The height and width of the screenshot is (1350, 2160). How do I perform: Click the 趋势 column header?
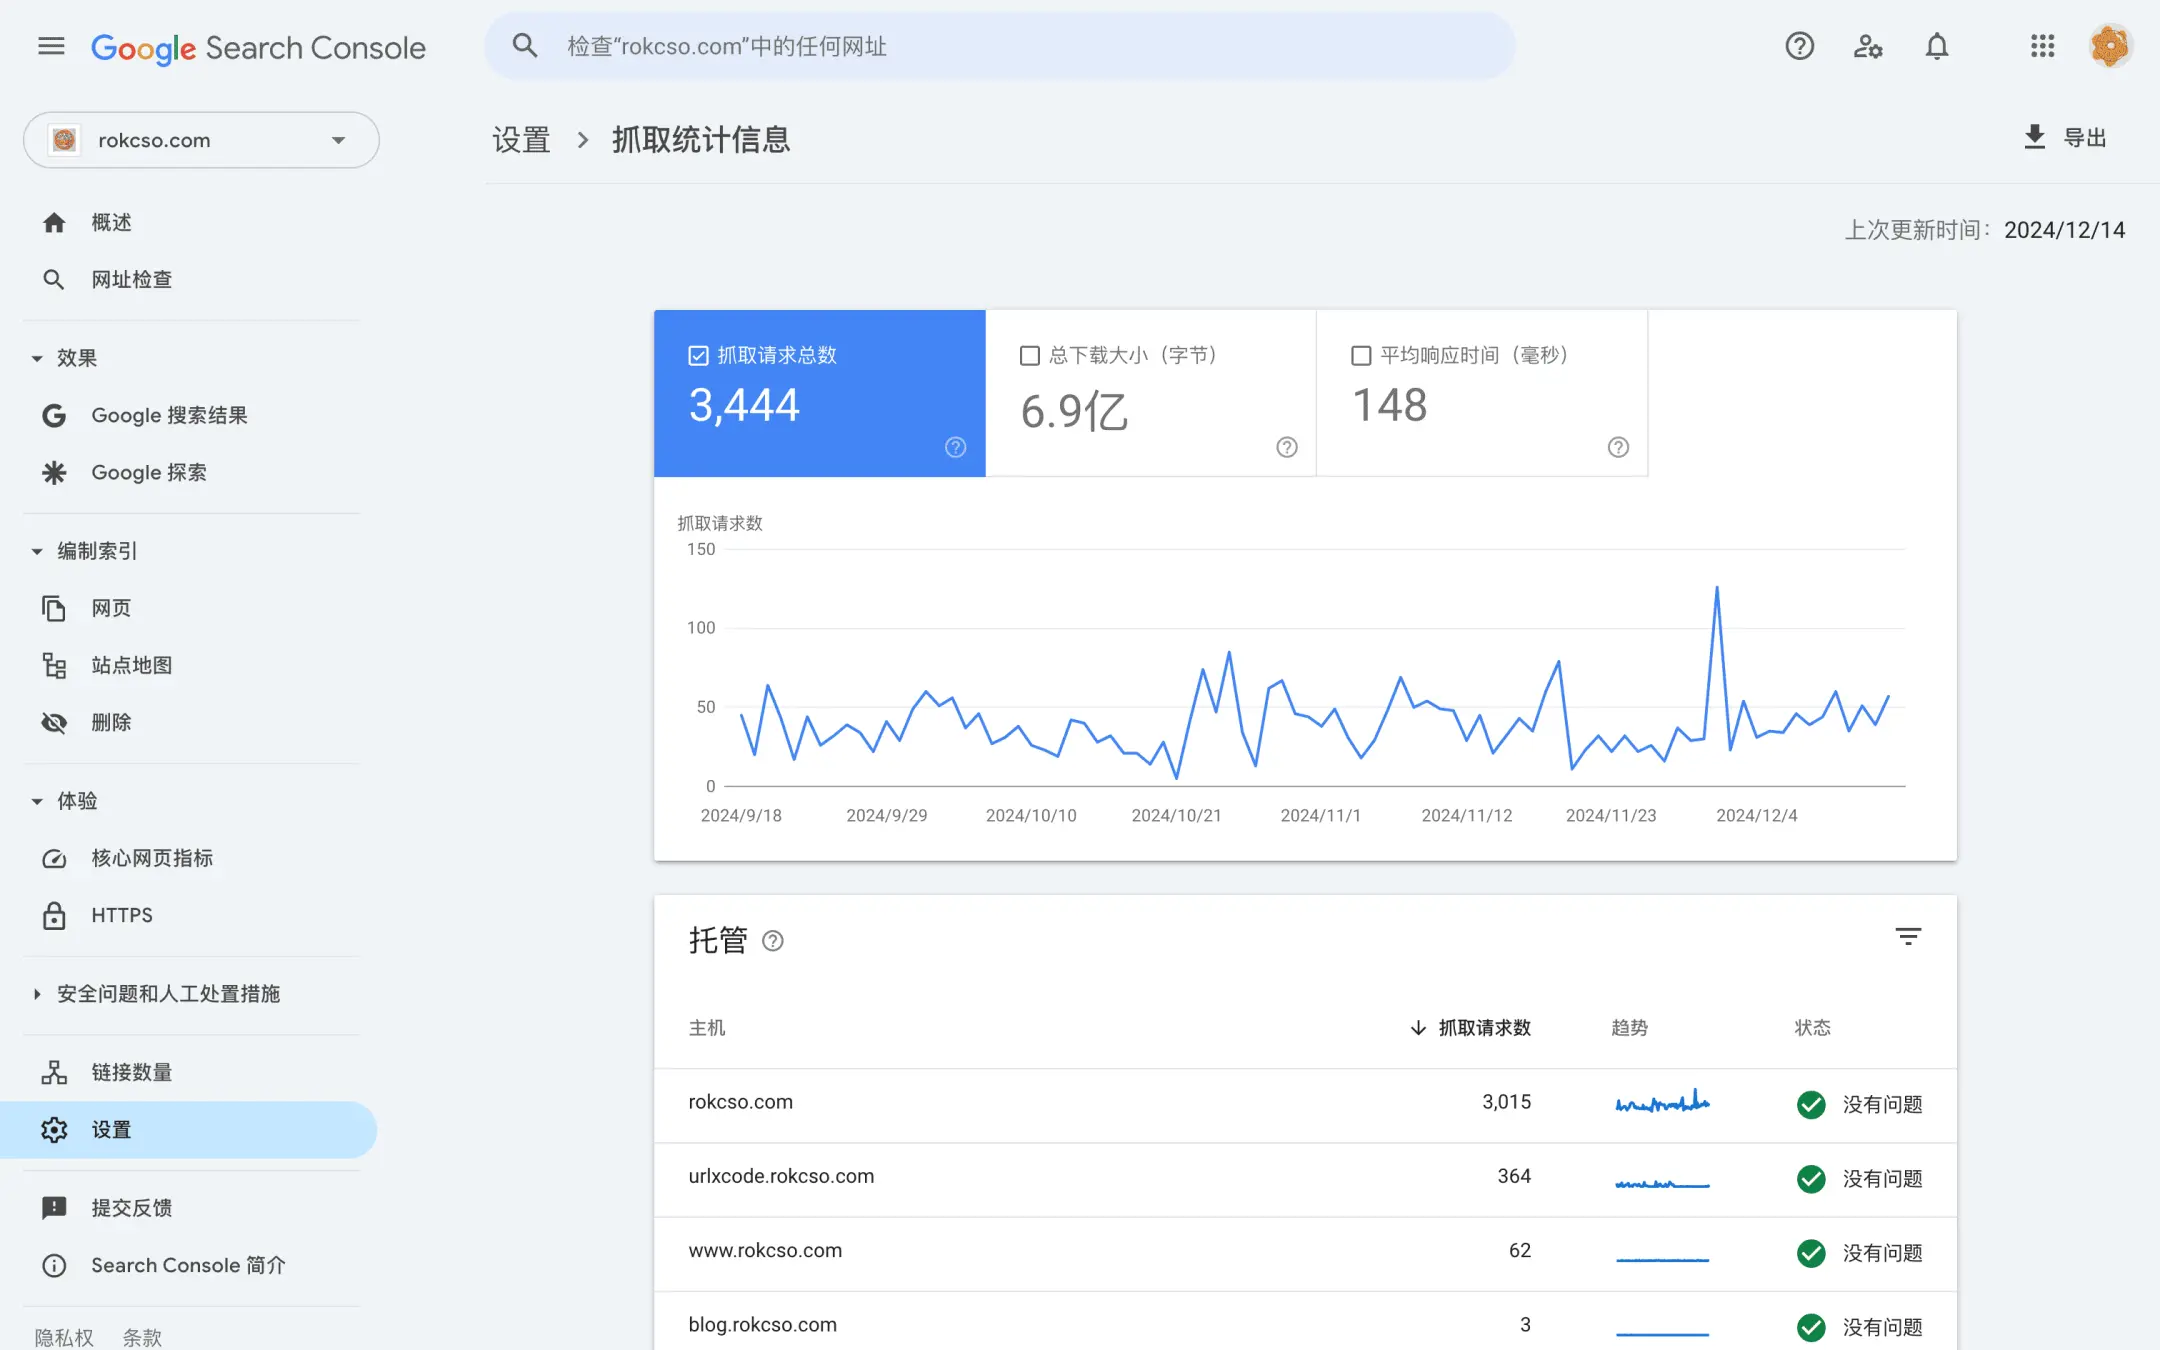(x=1629, y=1028)
